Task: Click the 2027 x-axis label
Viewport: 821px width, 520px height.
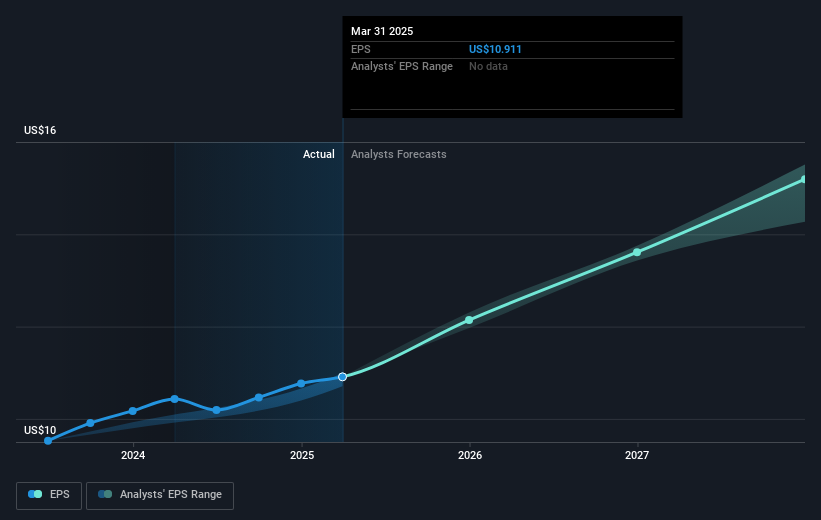Action: point(637,456)
